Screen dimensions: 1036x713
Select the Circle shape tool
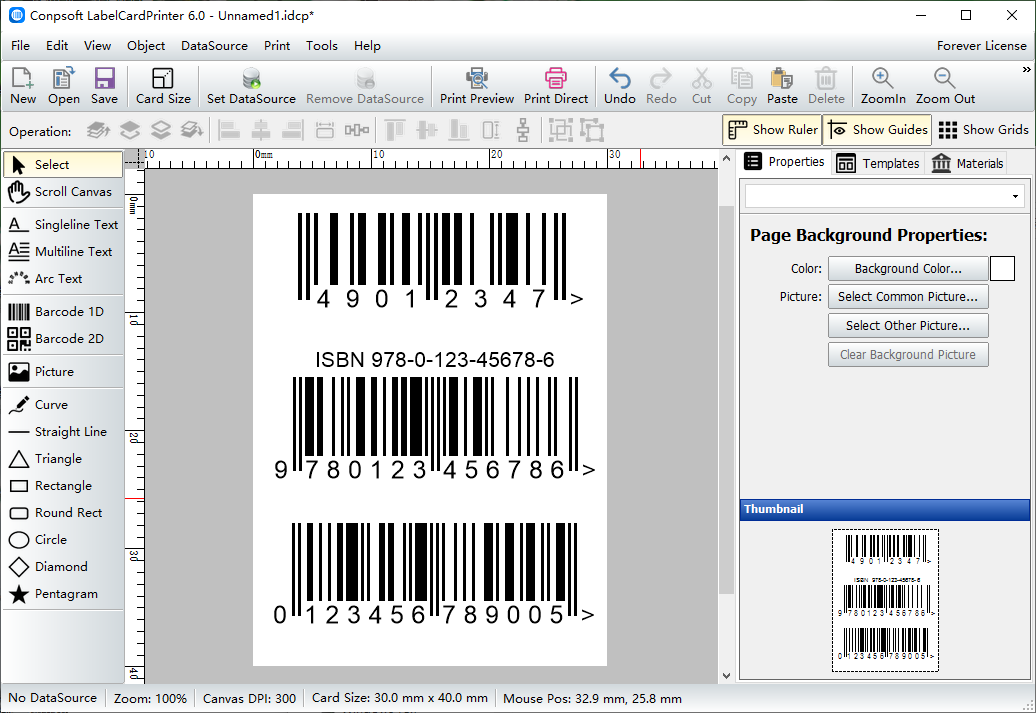(x=63, y=540)
